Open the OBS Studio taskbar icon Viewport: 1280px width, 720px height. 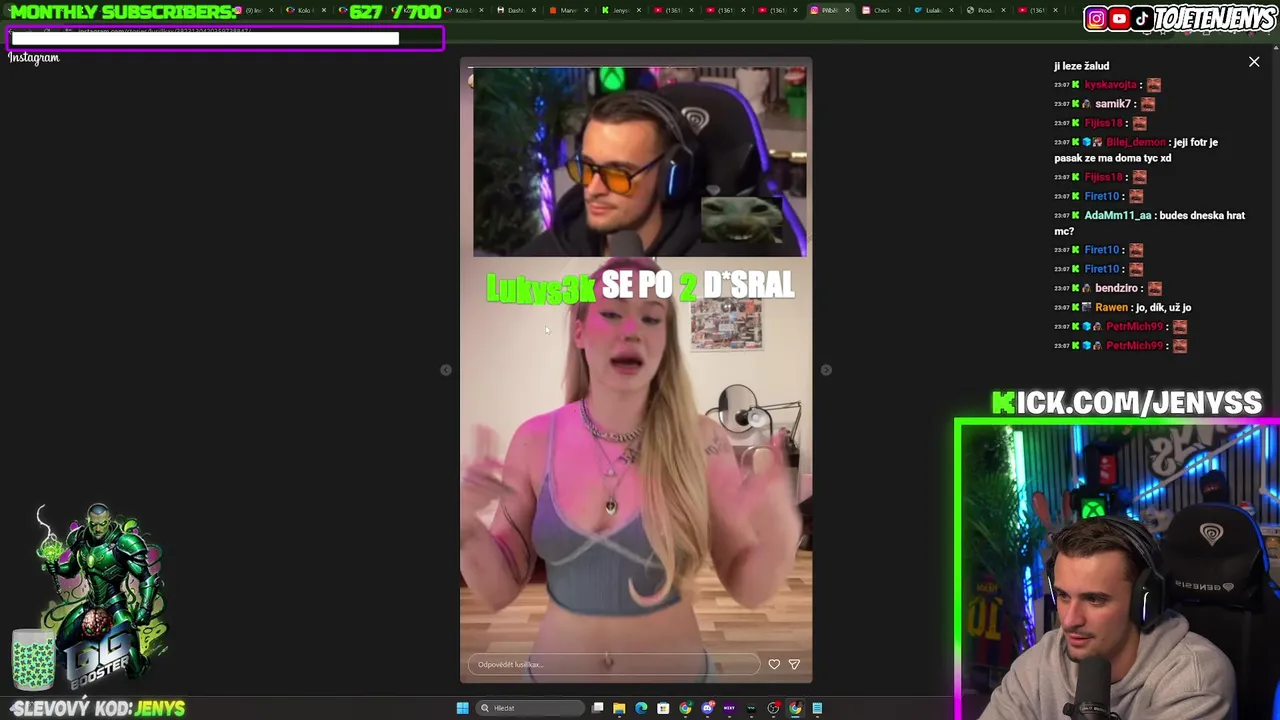click(773, 708)
